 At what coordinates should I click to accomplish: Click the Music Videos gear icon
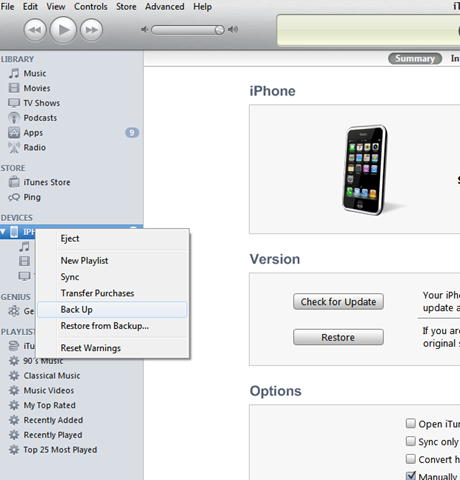tap(14, 390)
